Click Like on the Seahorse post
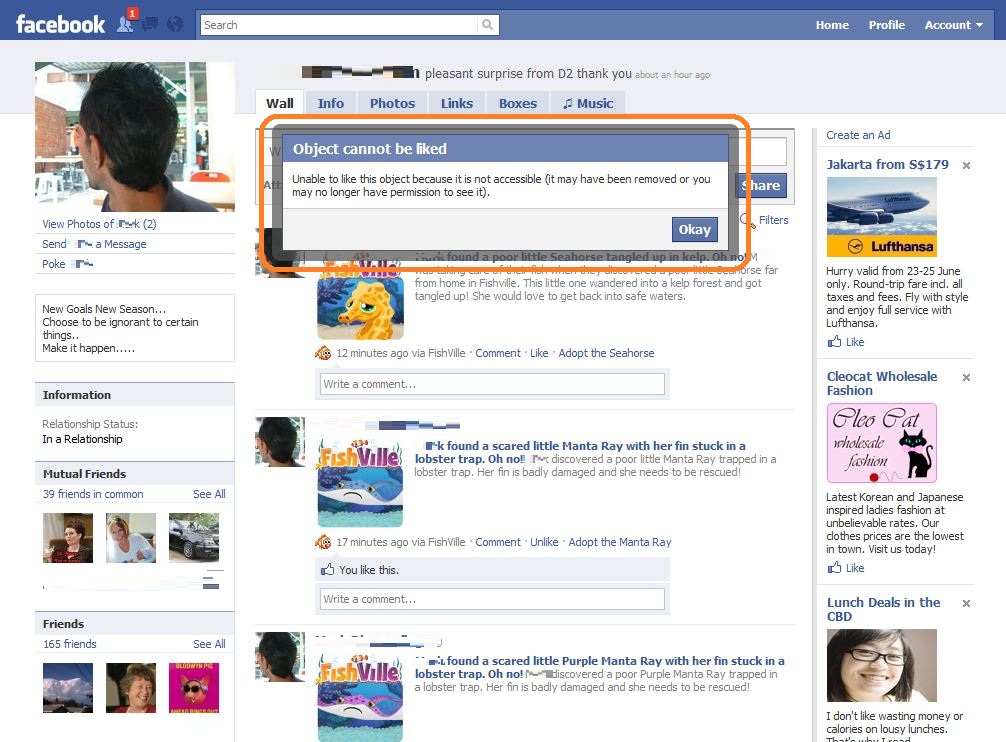This screenshot has height=742, width=1006. pyautogui.click(x=539, y=353)
